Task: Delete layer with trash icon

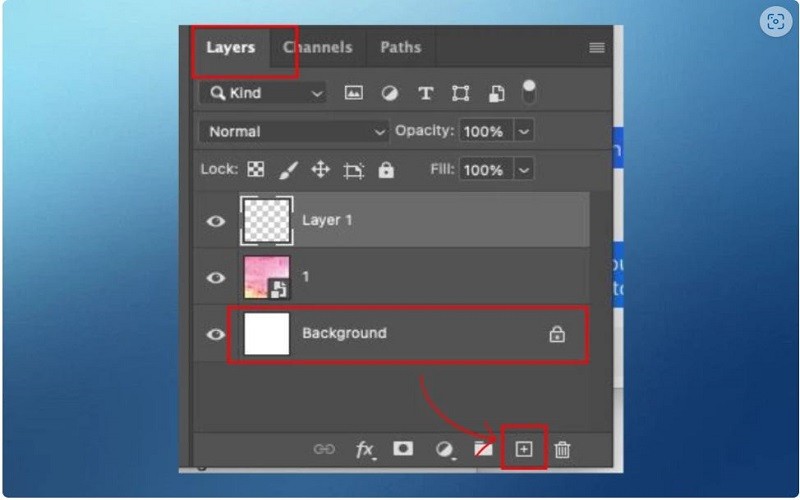Action: tap(562, 449)
